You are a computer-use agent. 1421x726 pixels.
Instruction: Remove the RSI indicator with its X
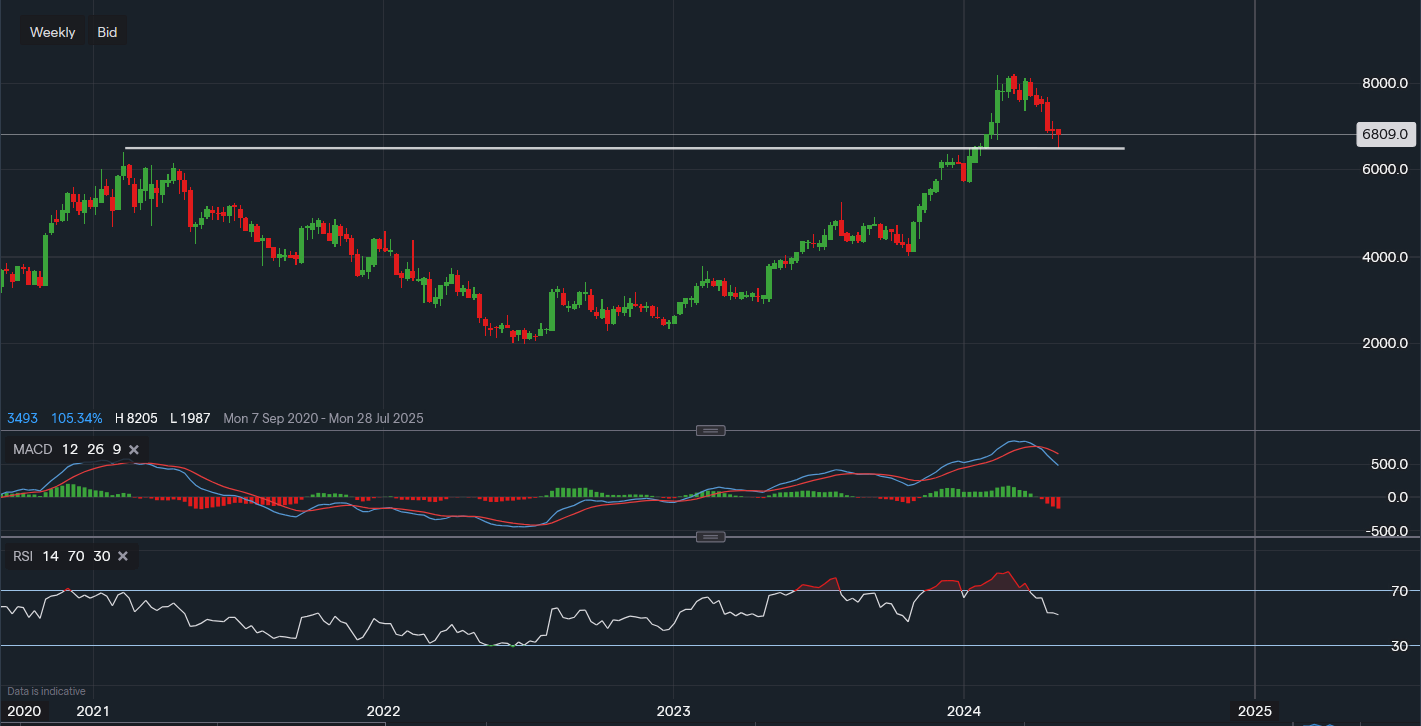tap(123, 557)
